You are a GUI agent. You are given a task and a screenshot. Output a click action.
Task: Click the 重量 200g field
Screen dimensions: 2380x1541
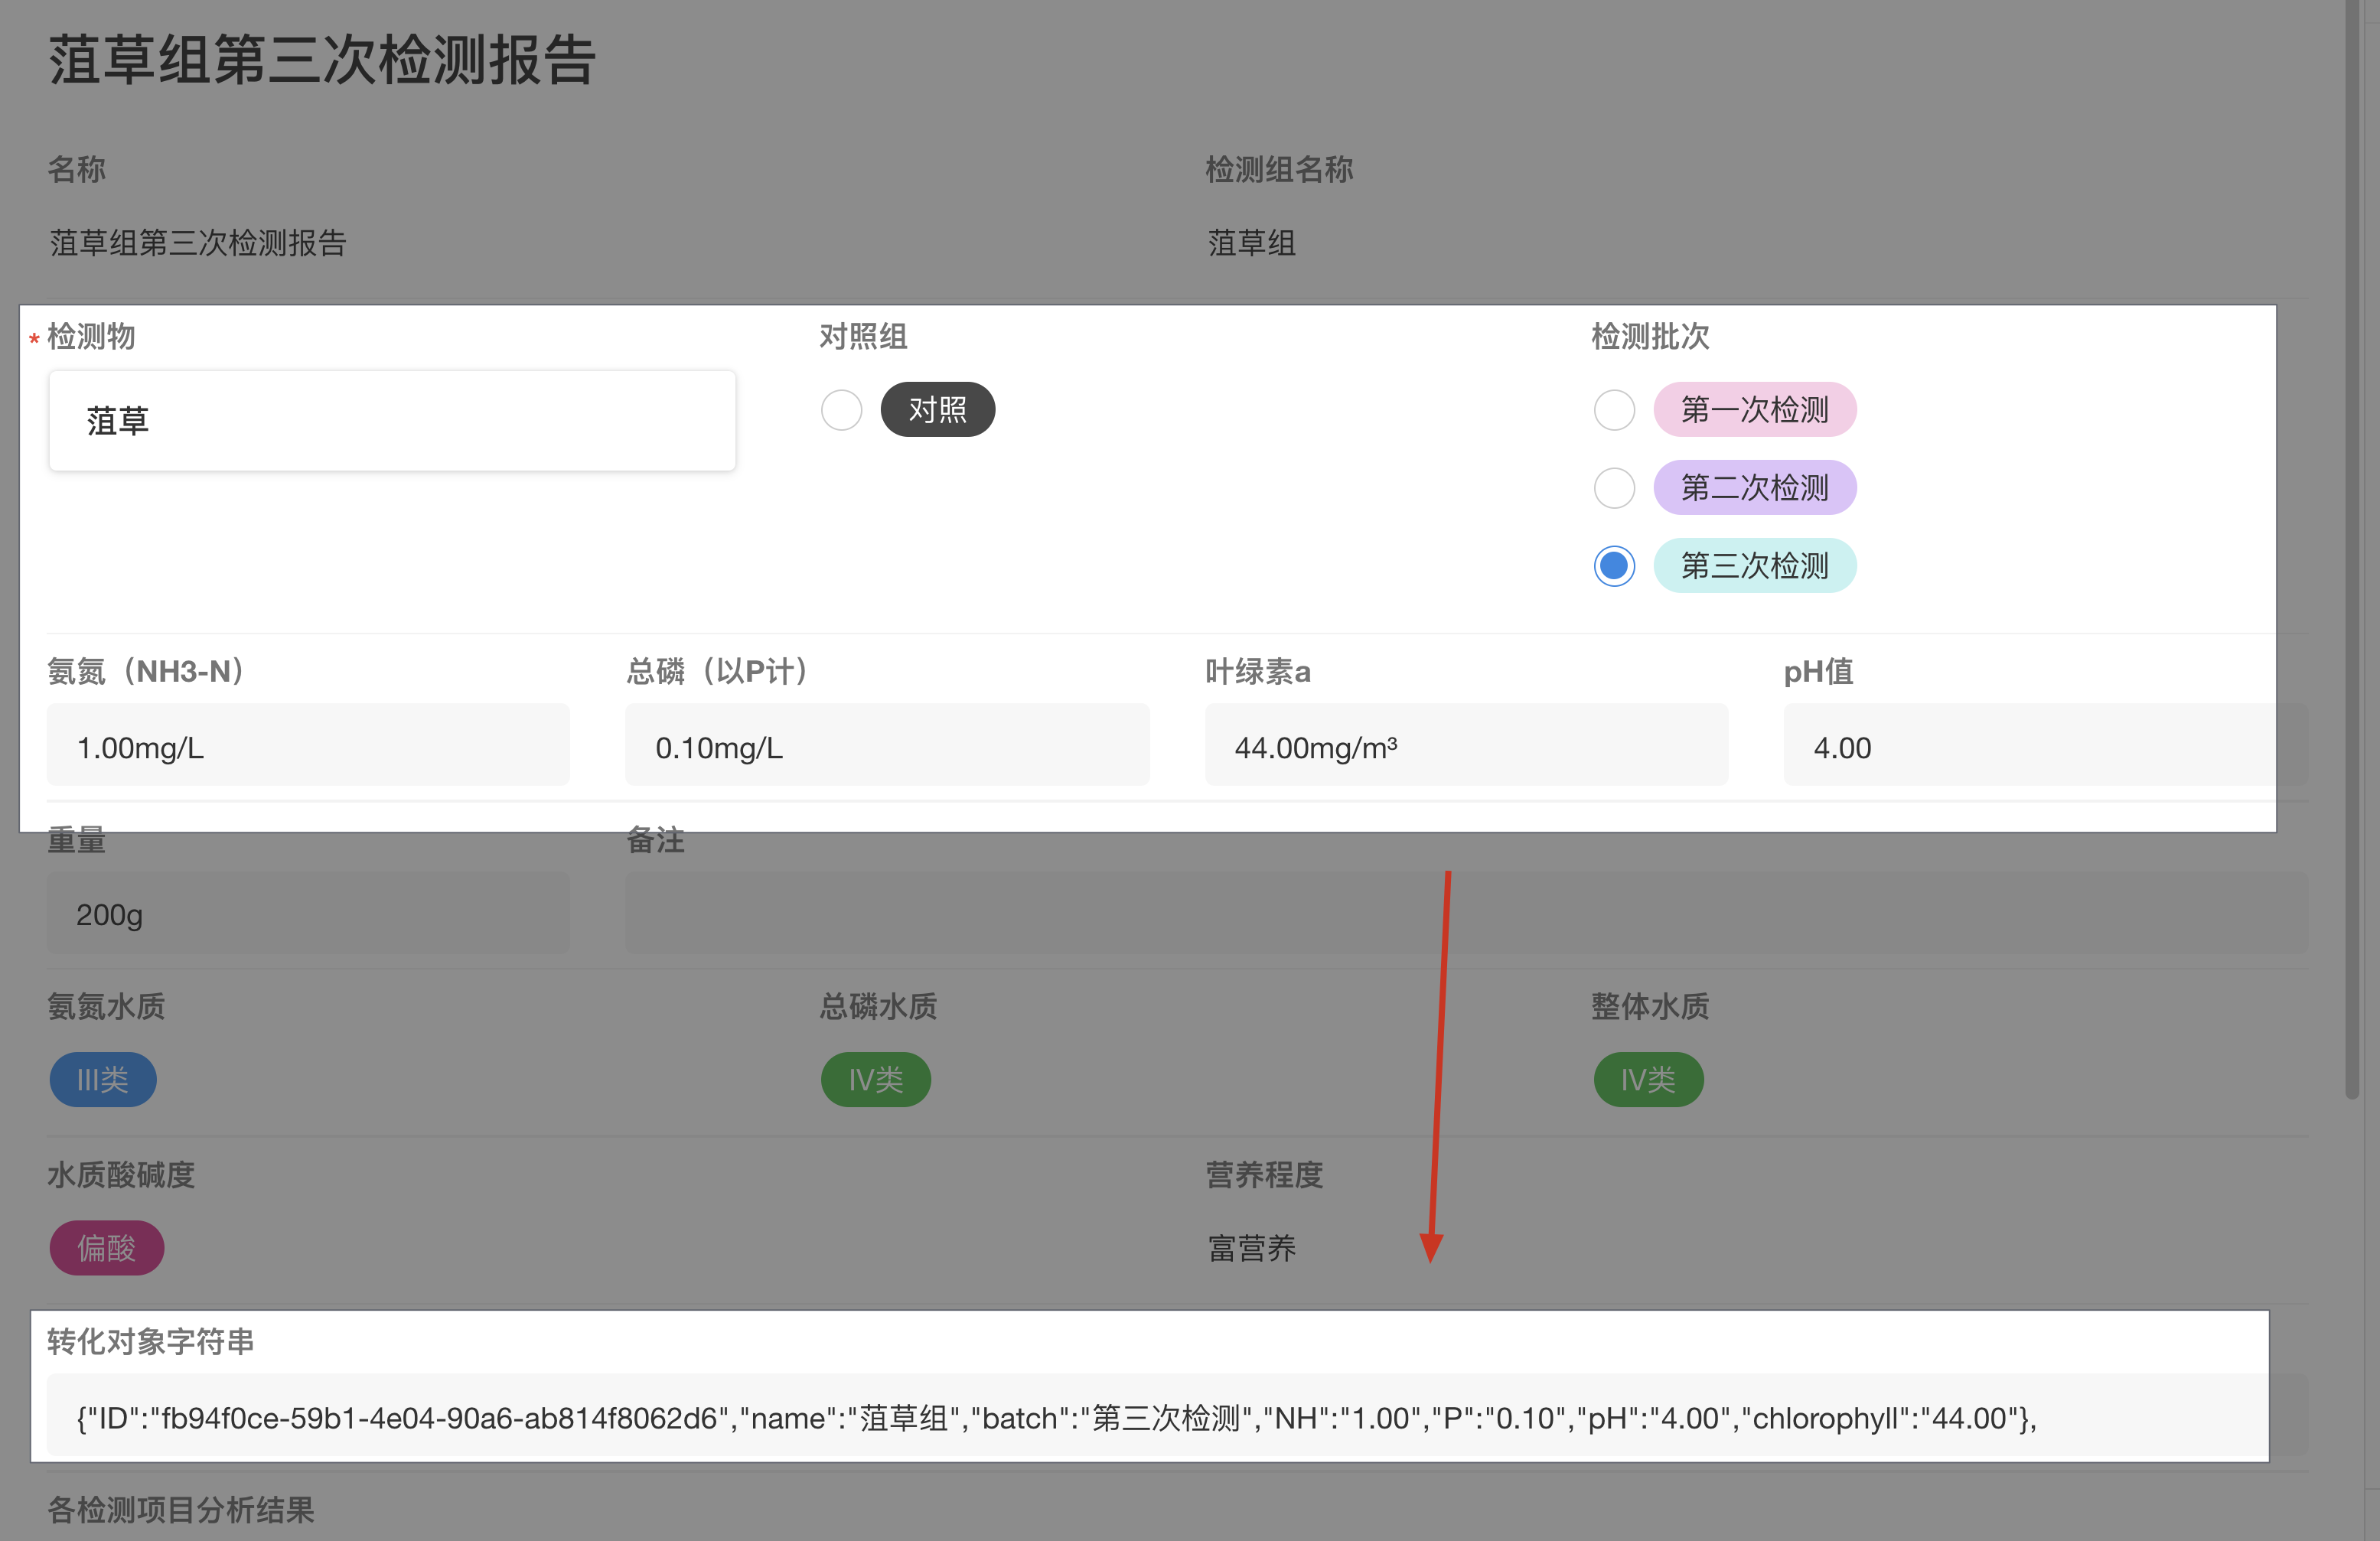point(308,914)
